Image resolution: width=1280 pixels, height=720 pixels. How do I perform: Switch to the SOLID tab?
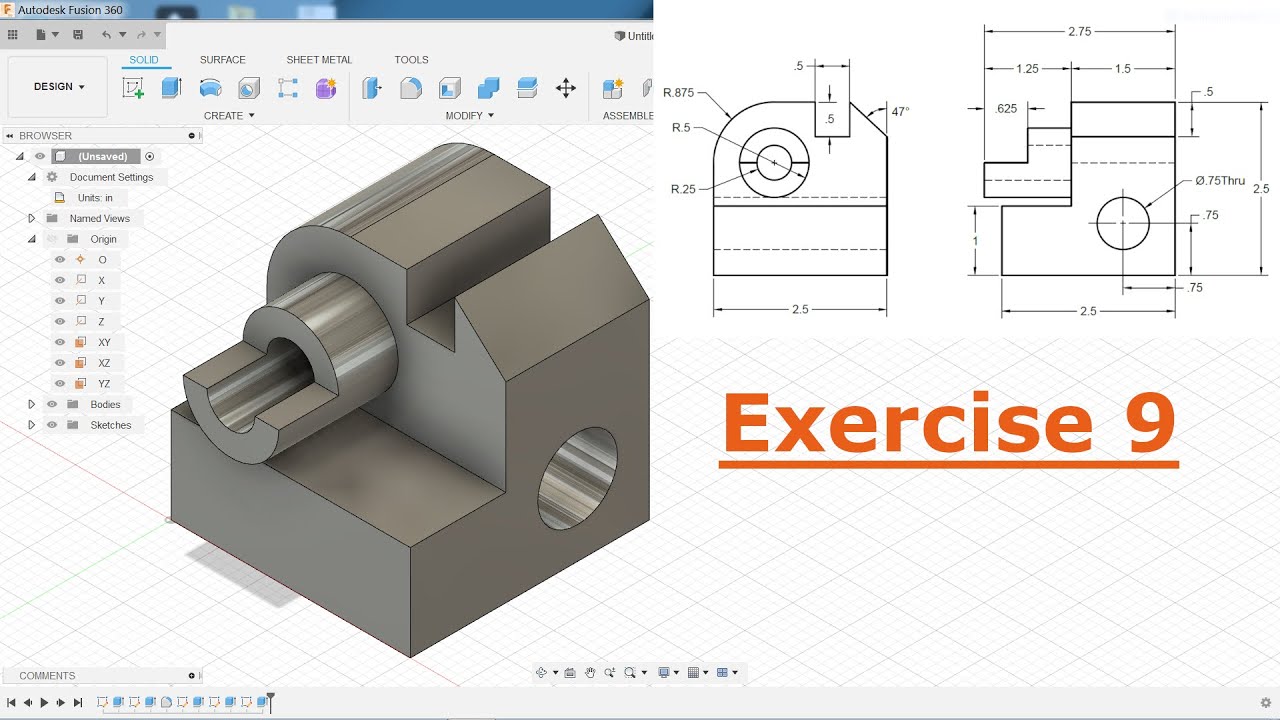(144, 60)
